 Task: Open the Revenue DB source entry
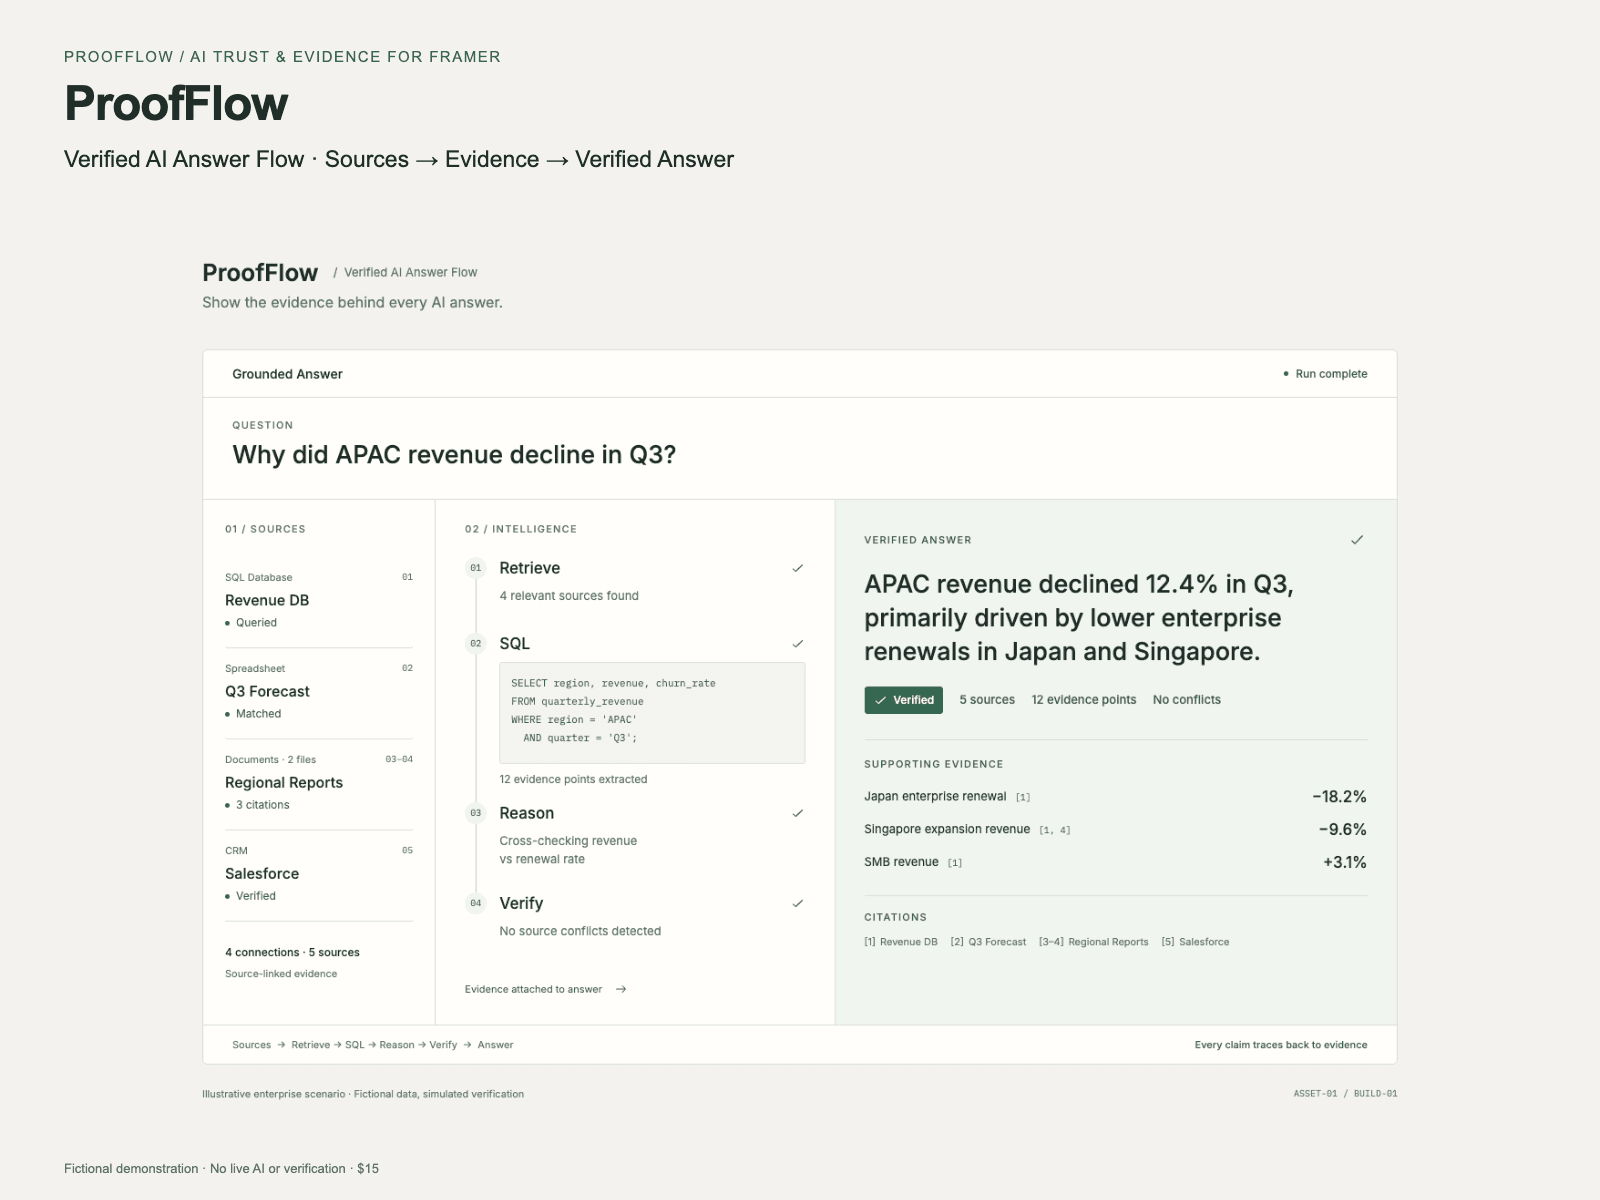(x=319, y=600)
